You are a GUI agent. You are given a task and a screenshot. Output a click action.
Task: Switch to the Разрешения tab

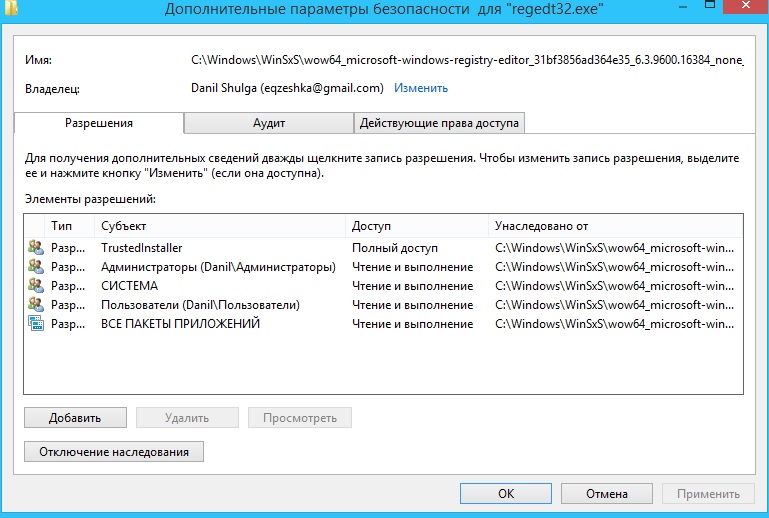(99, 123)
